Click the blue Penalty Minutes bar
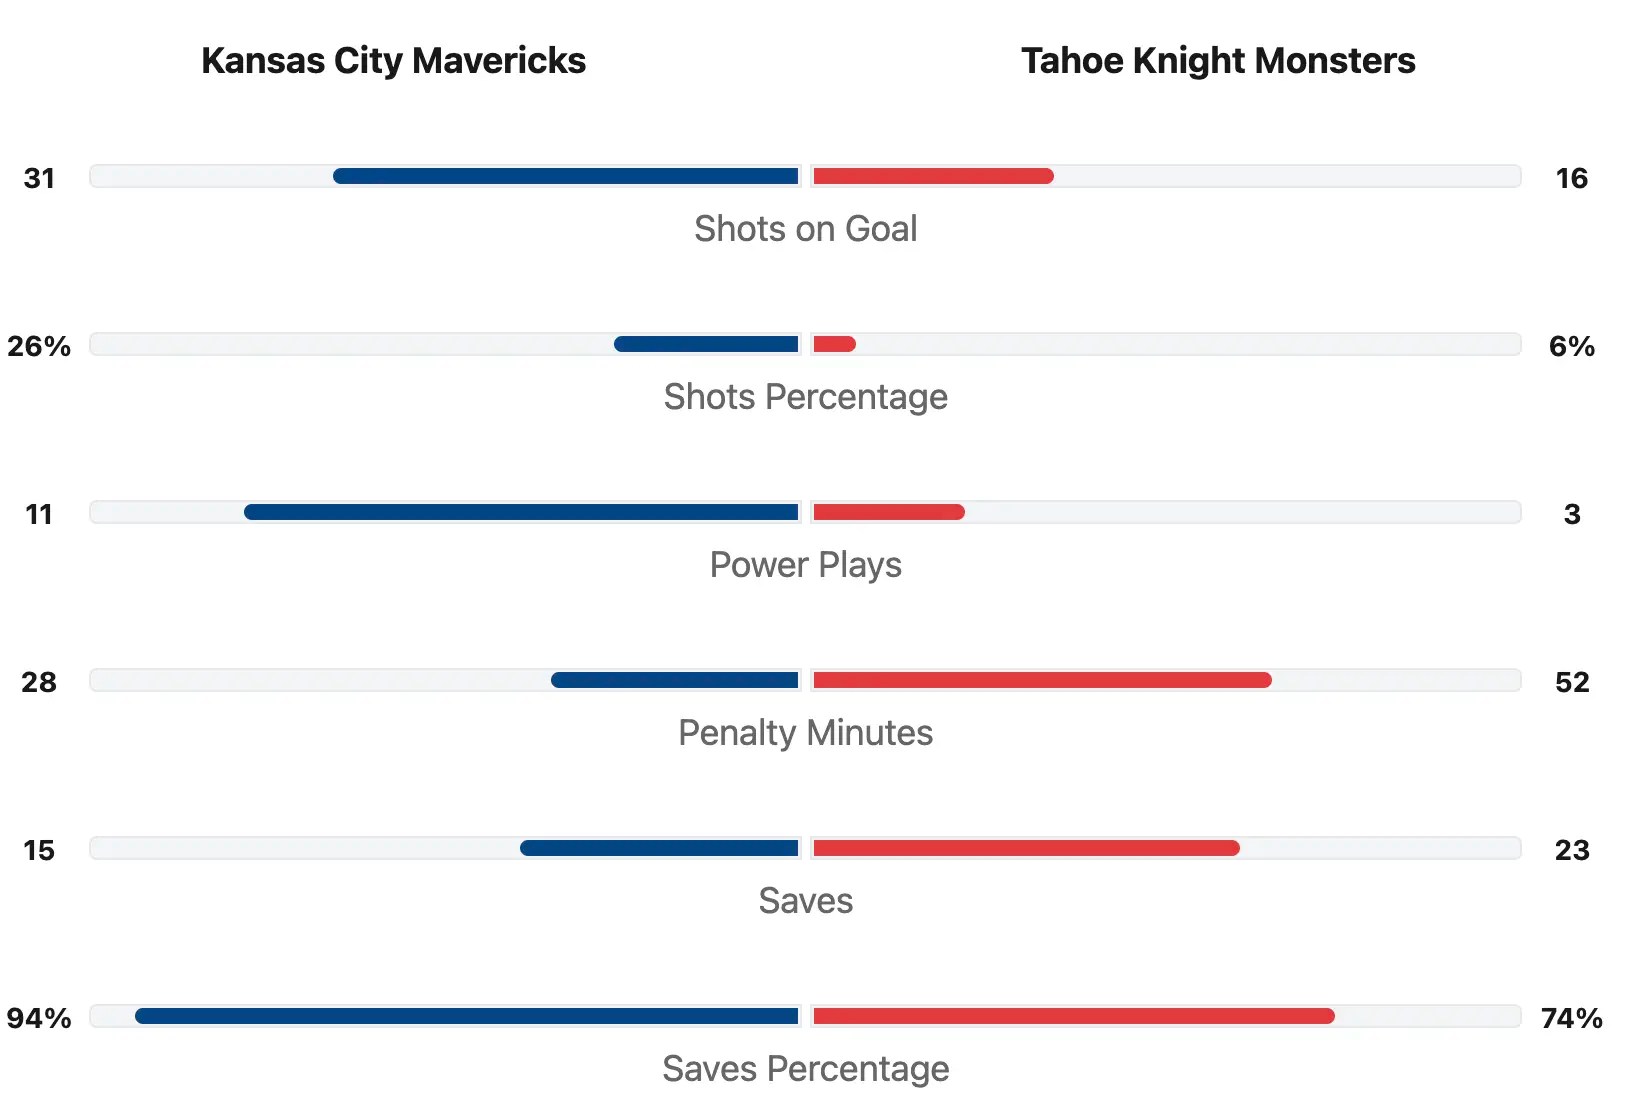Image resolution: width=1631 pixels, height=1107 pixels. pos(675,680)
